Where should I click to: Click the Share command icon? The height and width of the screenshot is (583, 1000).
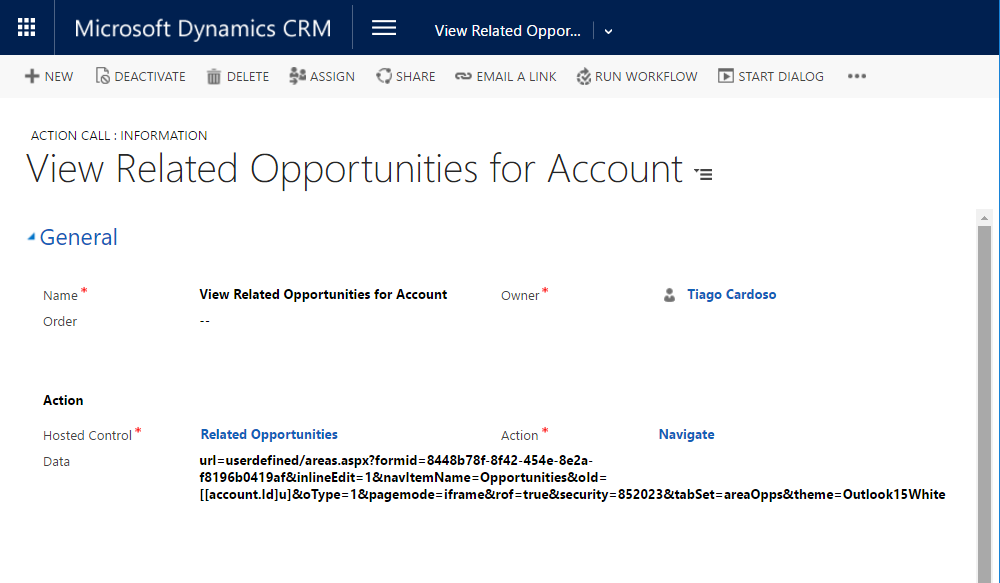[383, 76]
